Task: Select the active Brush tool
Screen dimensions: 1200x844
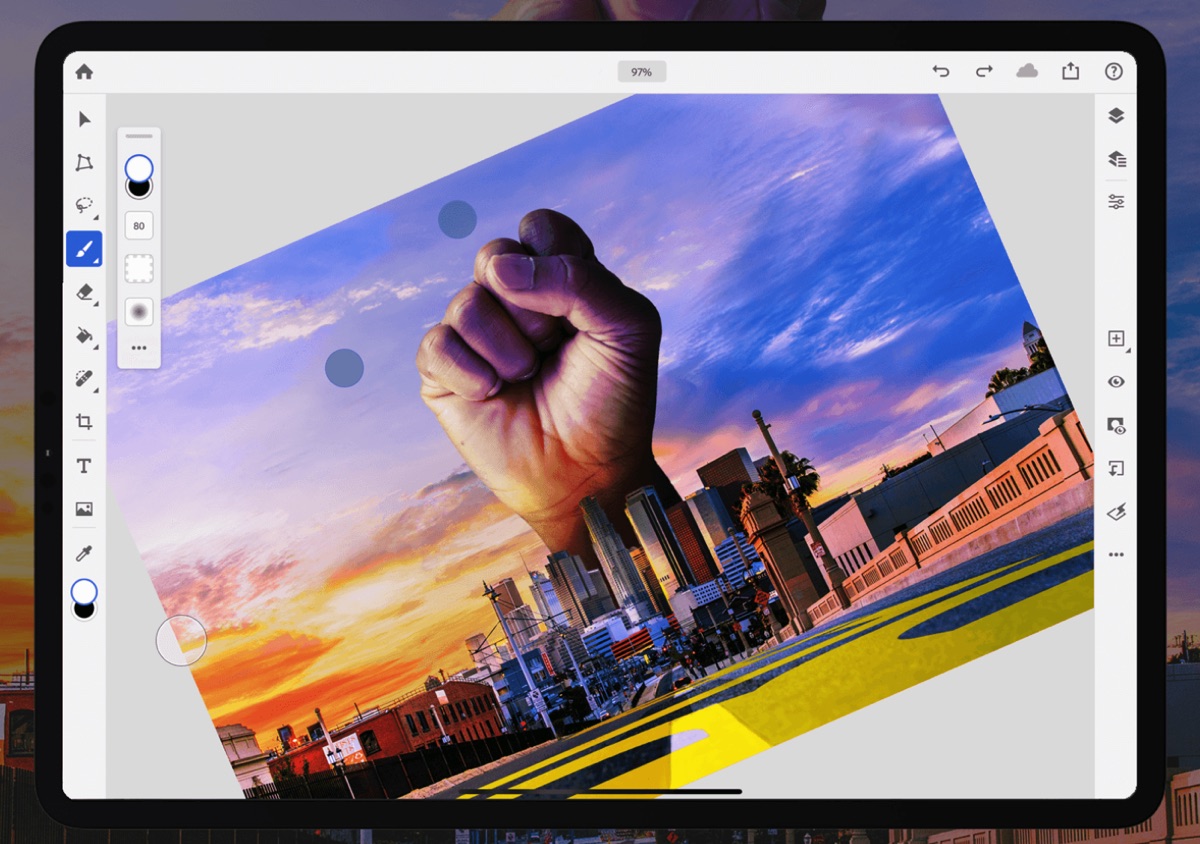Action: click(x=84, y=248)
